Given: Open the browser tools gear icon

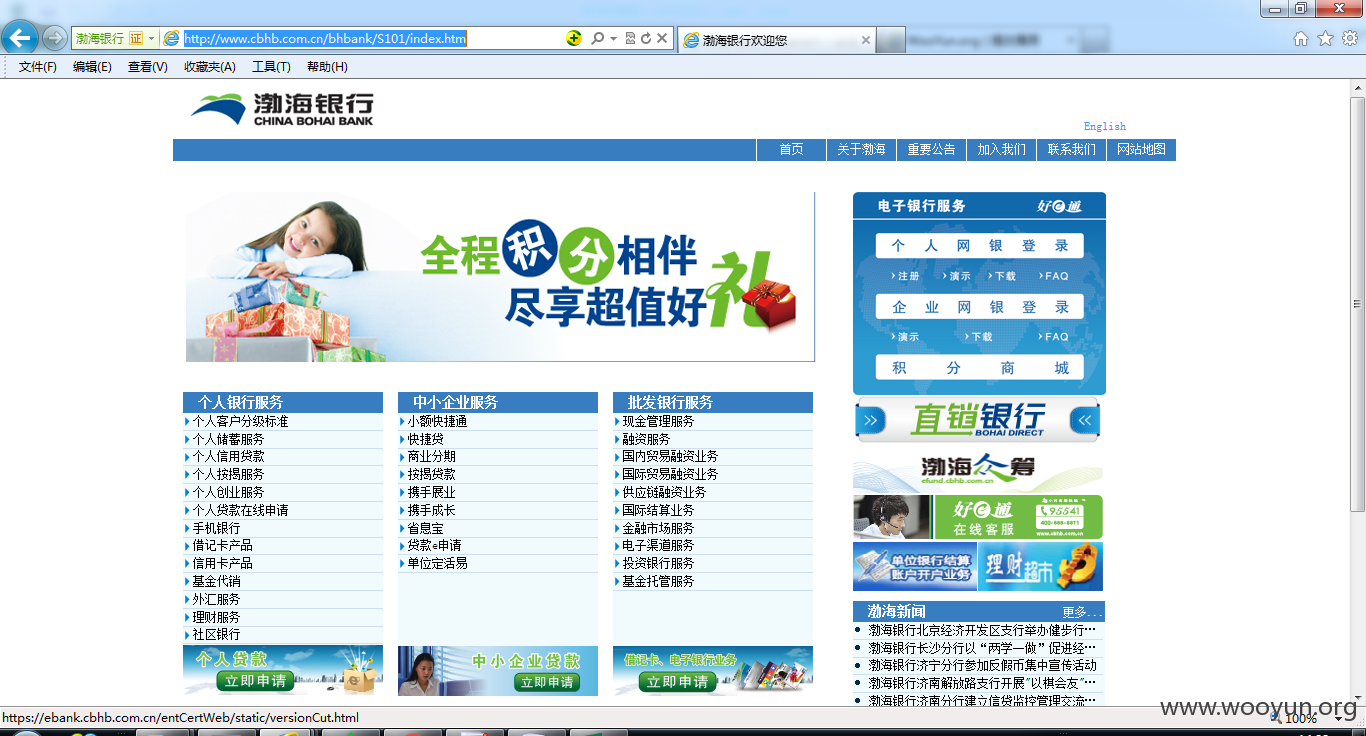Looking at the screenshot, I should pyautogui.click(x=1349, y=38).
